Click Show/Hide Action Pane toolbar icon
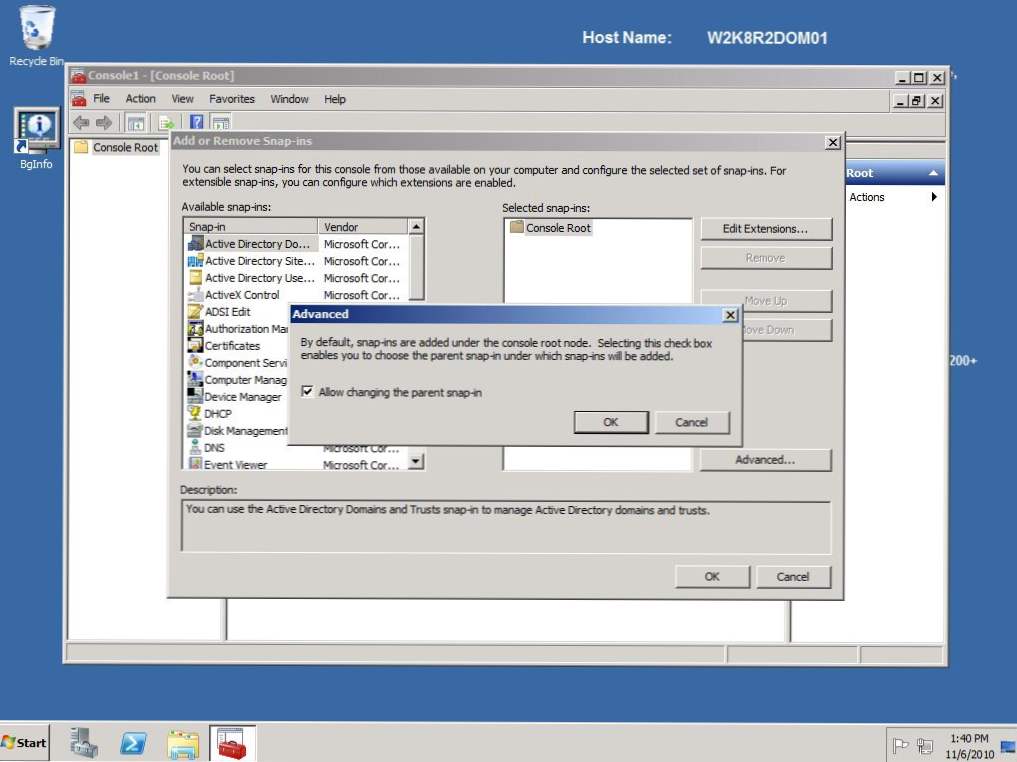Image resolution: width=1017 pixels, height=762 pixels. pyautogui.click(x=221, y=122)
